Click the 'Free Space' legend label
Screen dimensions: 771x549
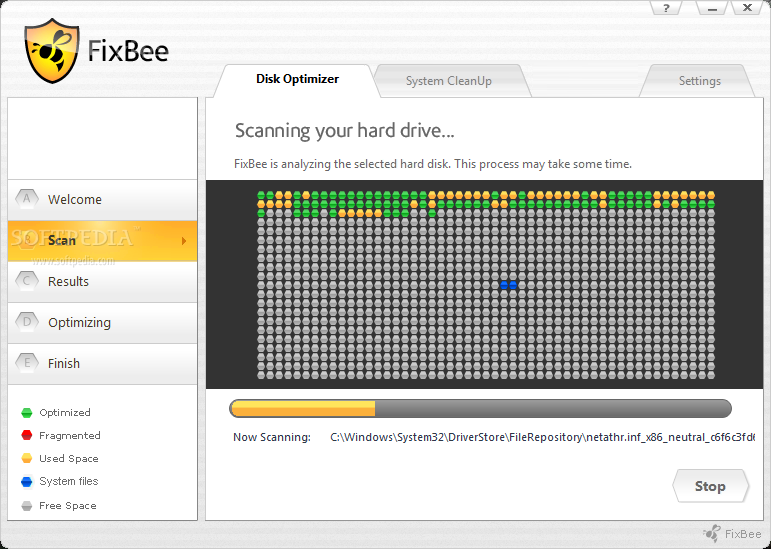click(x=68, y=506)
